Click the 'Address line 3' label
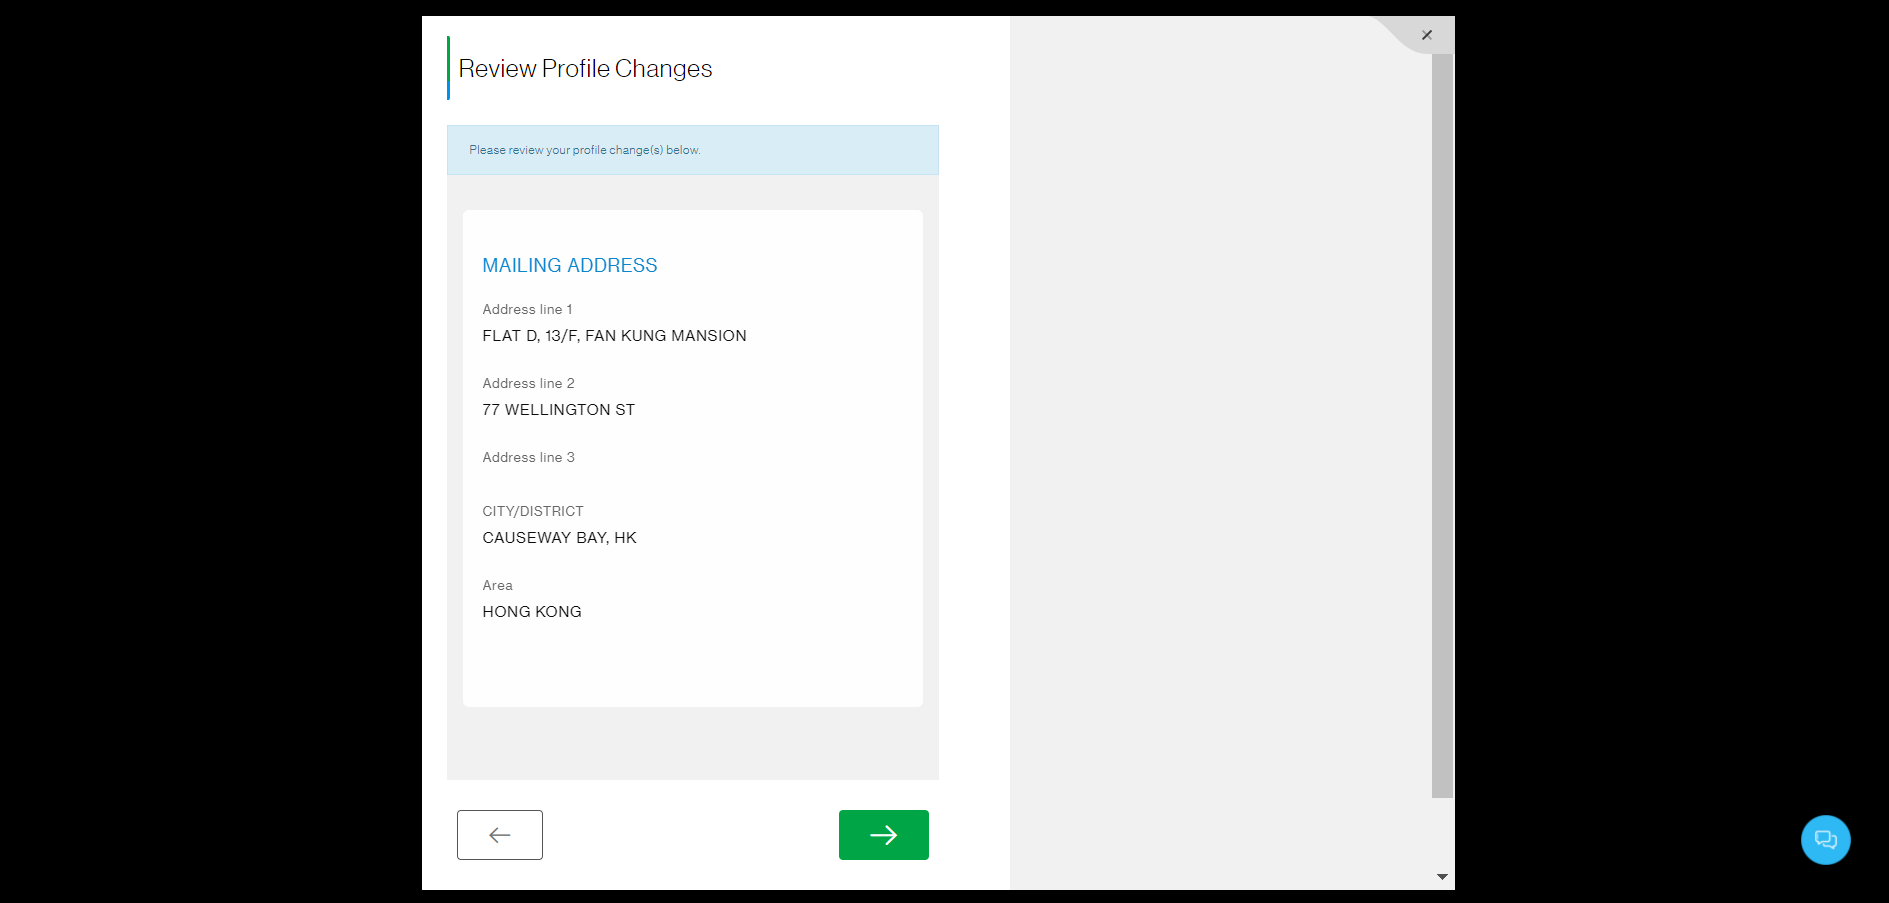1889x903 pixels. (x=528, y=458)
